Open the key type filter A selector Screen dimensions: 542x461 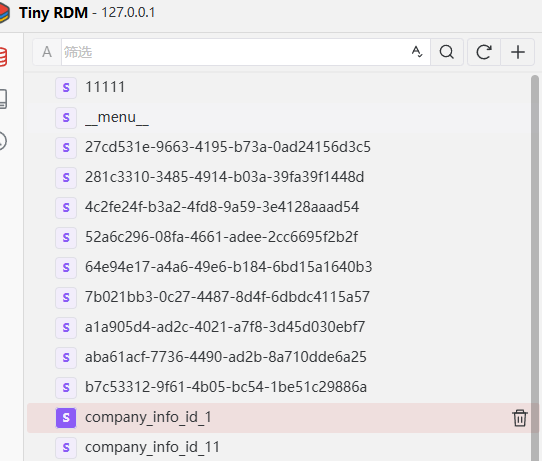(x=47, y=52)
